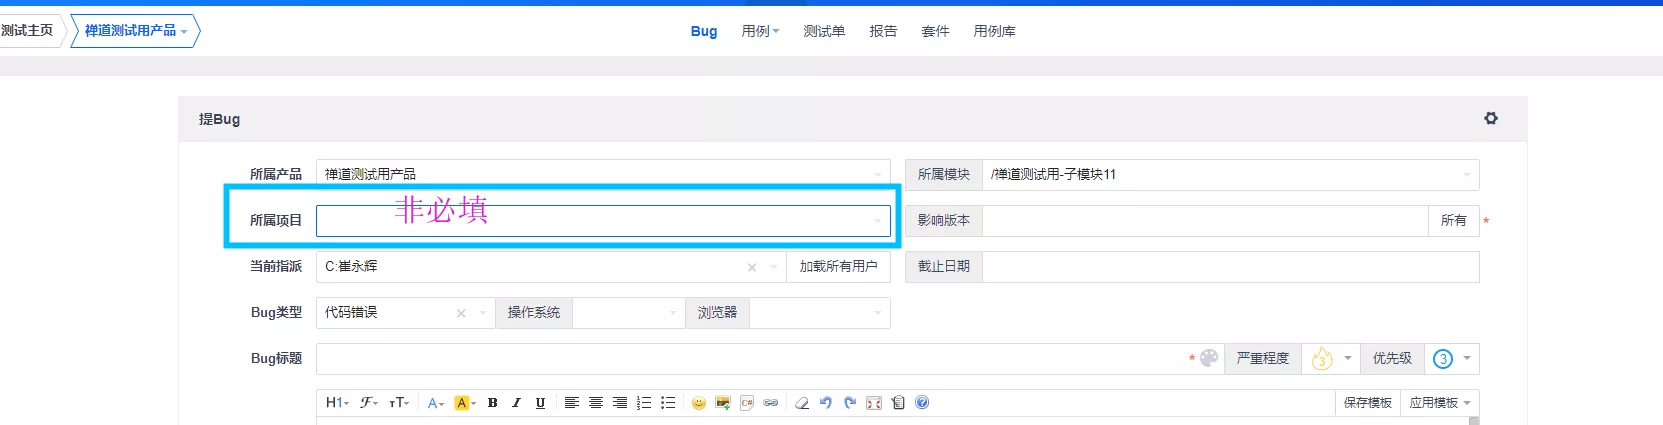Expand Bug类型 dropdown arrow
Screen dimensions: 1663x425
click(x=482, y=313)
